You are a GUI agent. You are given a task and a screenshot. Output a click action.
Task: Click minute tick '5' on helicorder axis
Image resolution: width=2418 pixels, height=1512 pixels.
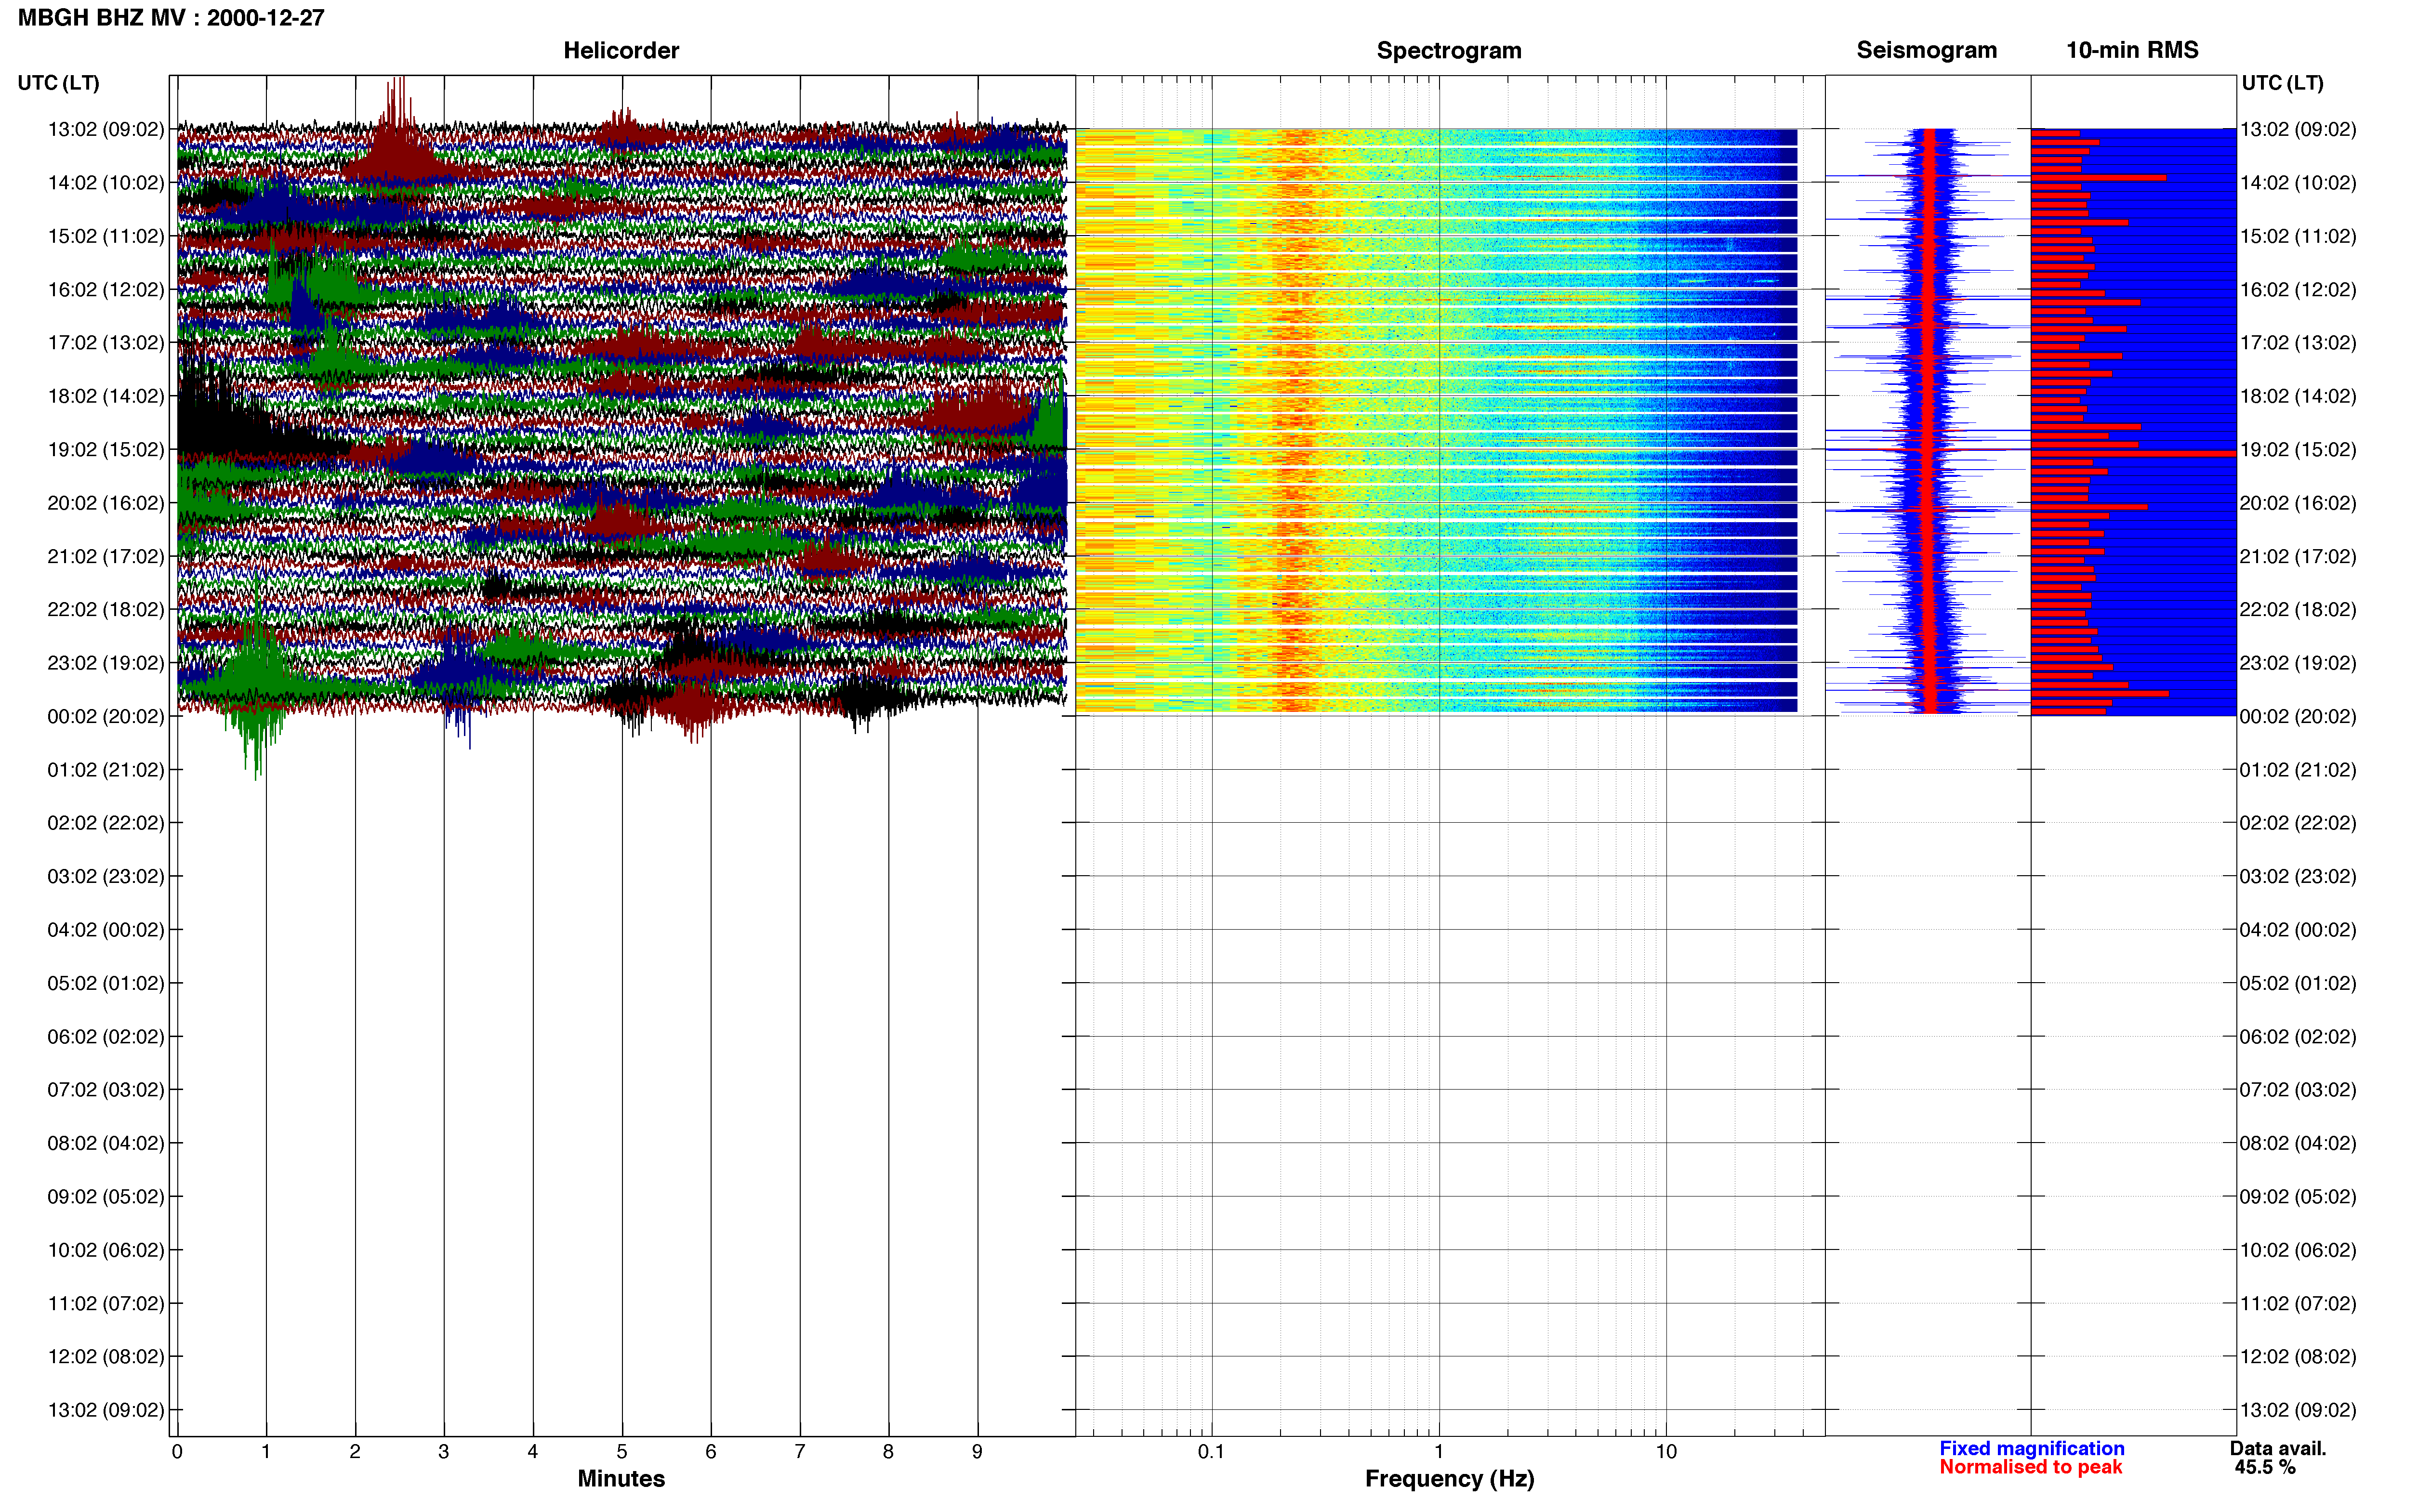click(622, 1452)
